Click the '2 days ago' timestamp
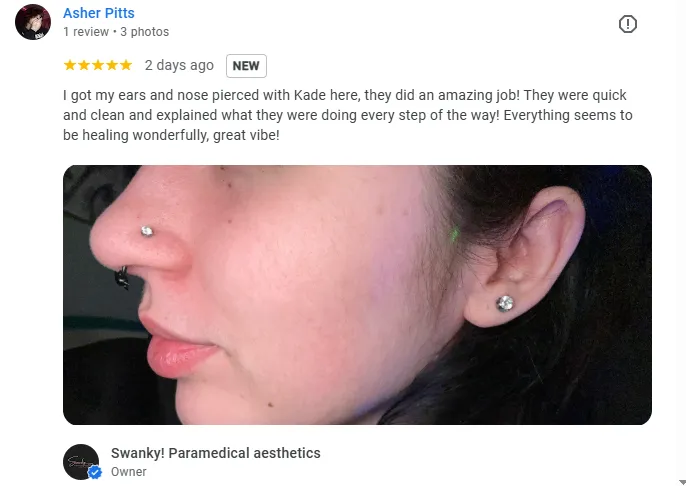Screen dimensions: 686x486 (179, 65)
